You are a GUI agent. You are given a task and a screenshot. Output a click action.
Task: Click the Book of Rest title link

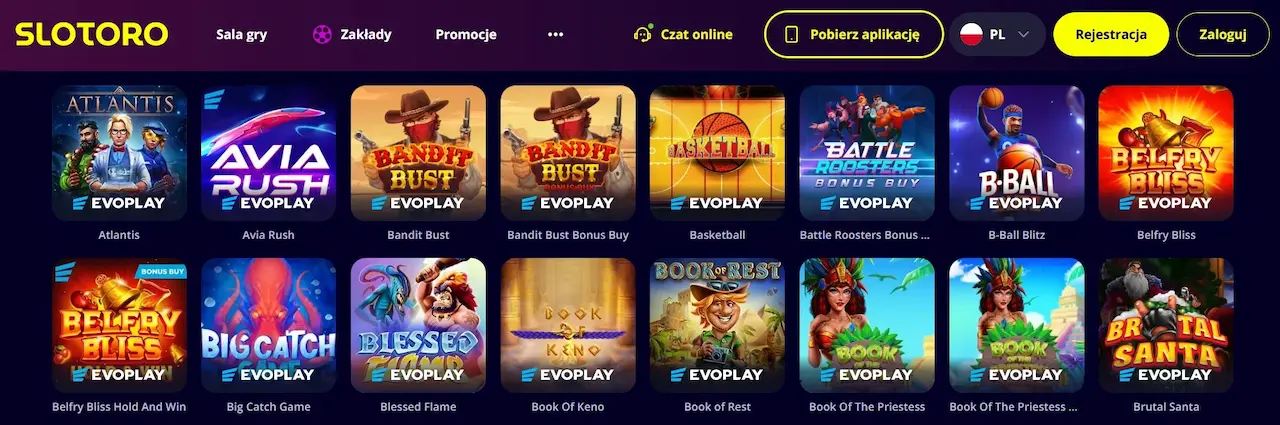click(717, 407)
